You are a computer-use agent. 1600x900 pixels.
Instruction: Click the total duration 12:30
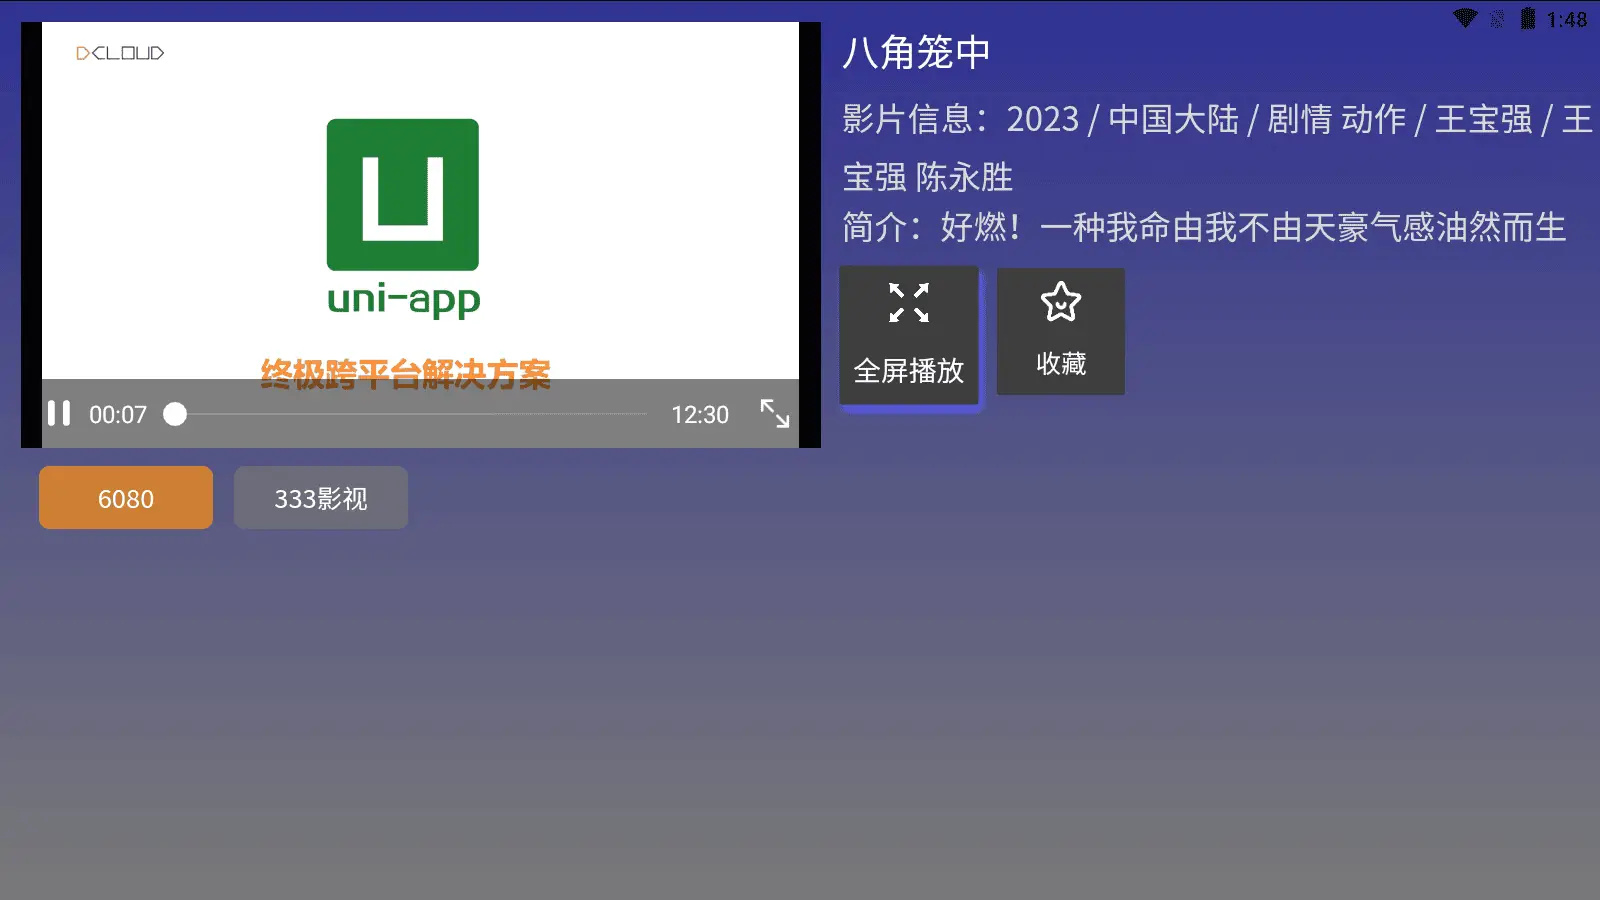[x=700, y=415]
